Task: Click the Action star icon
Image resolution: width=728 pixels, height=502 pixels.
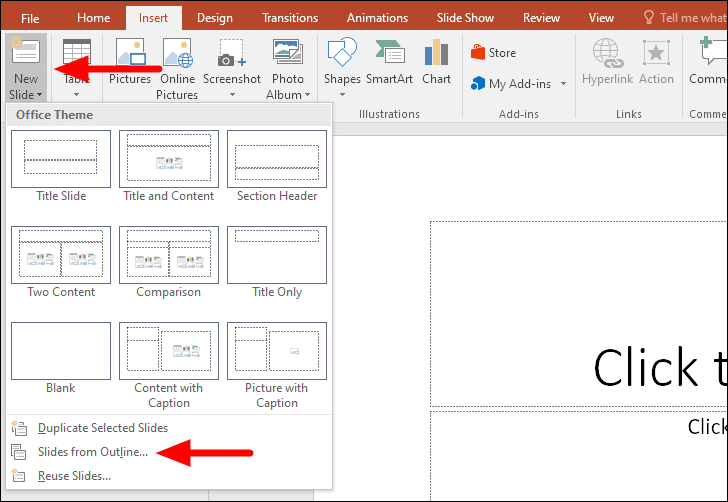Action: tap(656, 52)
